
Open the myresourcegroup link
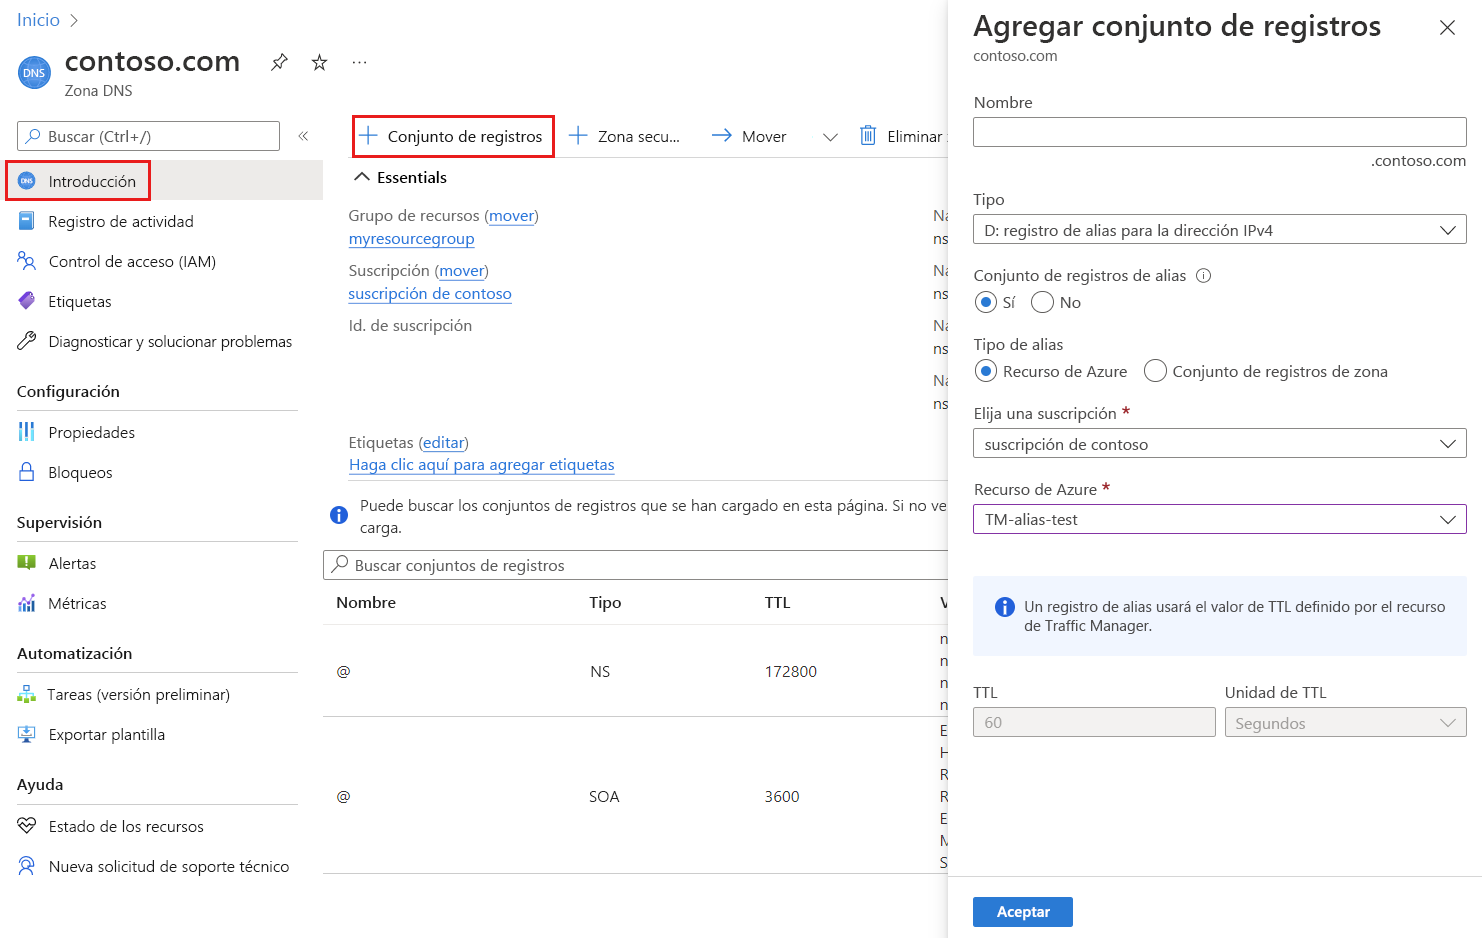pyautogui.click(x=411, y=239)
